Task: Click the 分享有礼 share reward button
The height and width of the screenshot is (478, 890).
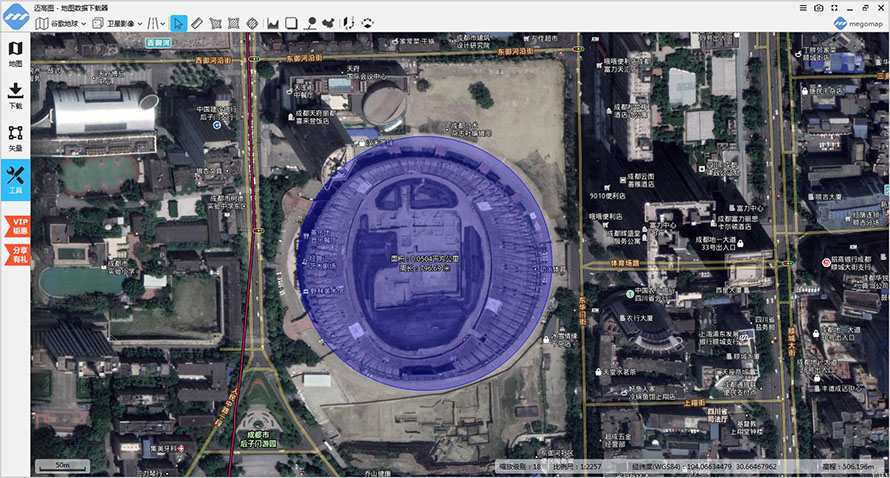Action: click(17, 254)
